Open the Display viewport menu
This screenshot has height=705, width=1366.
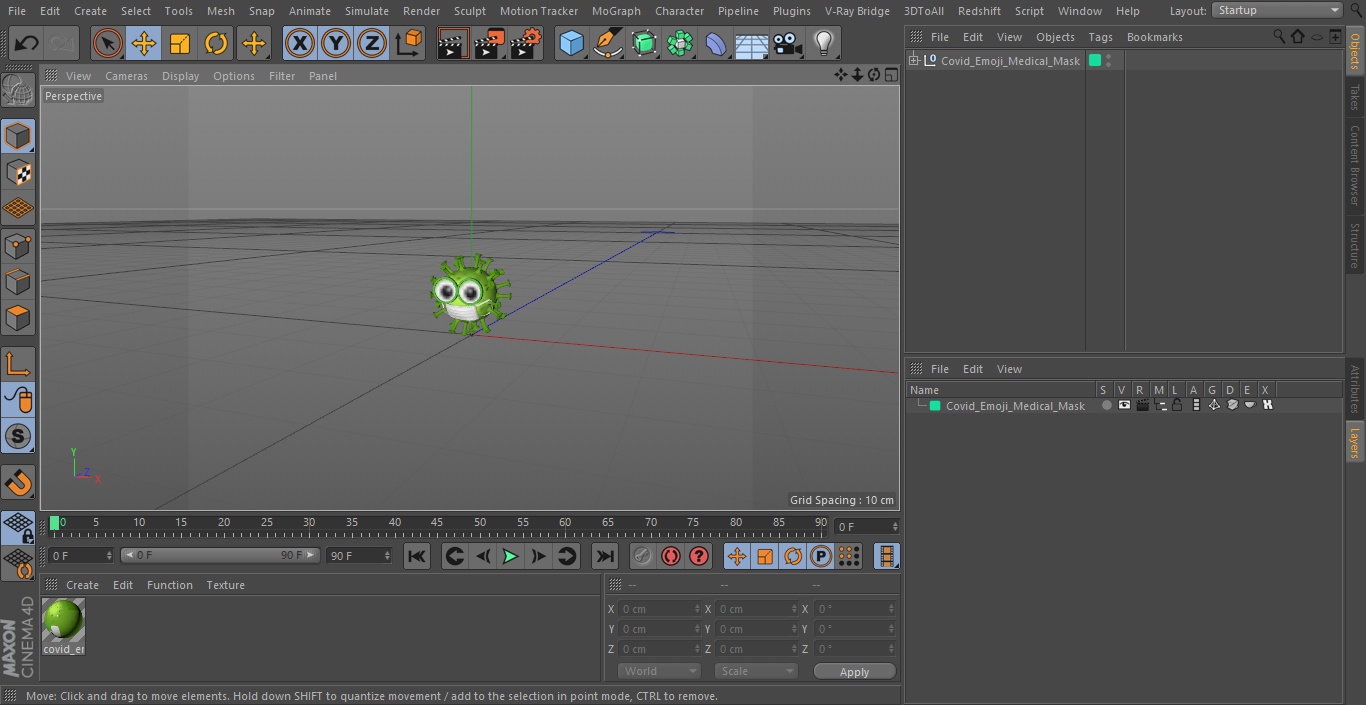click(x=180, y=76)
